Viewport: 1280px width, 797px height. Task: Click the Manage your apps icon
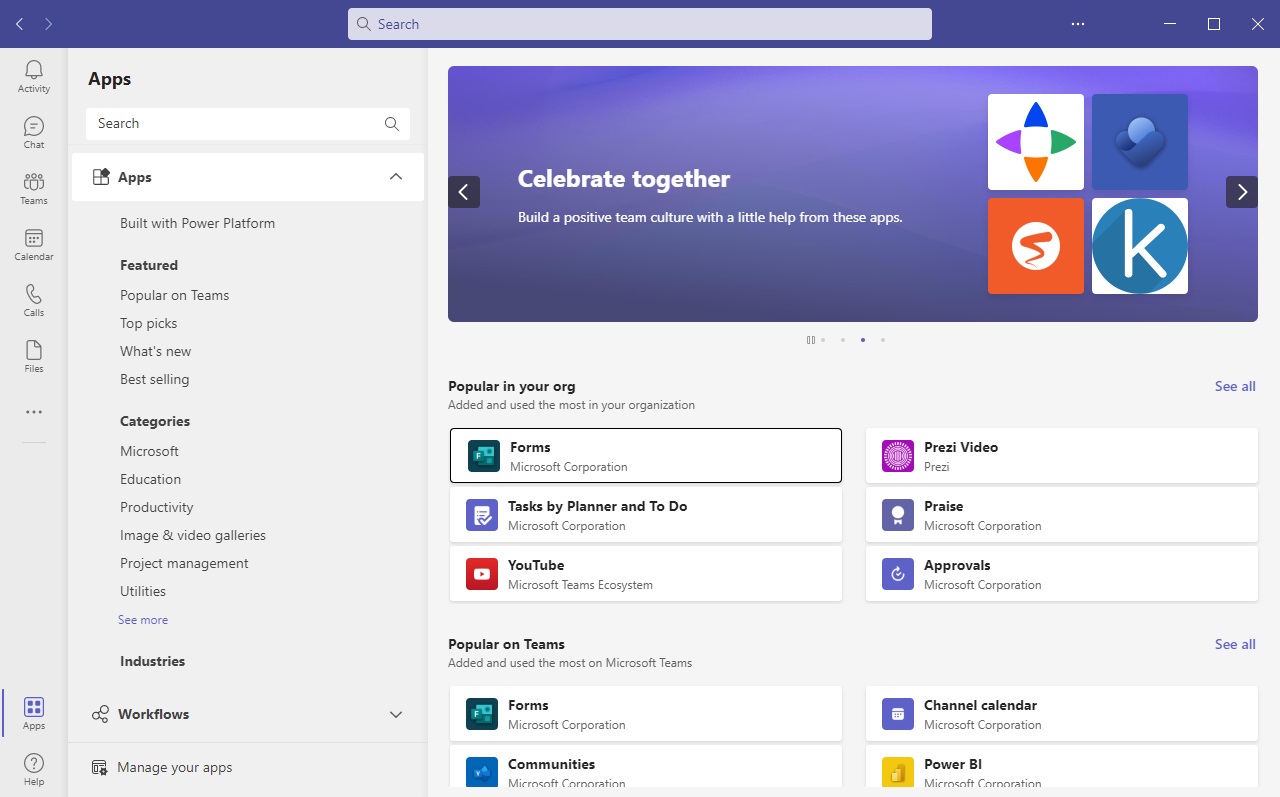100,767
